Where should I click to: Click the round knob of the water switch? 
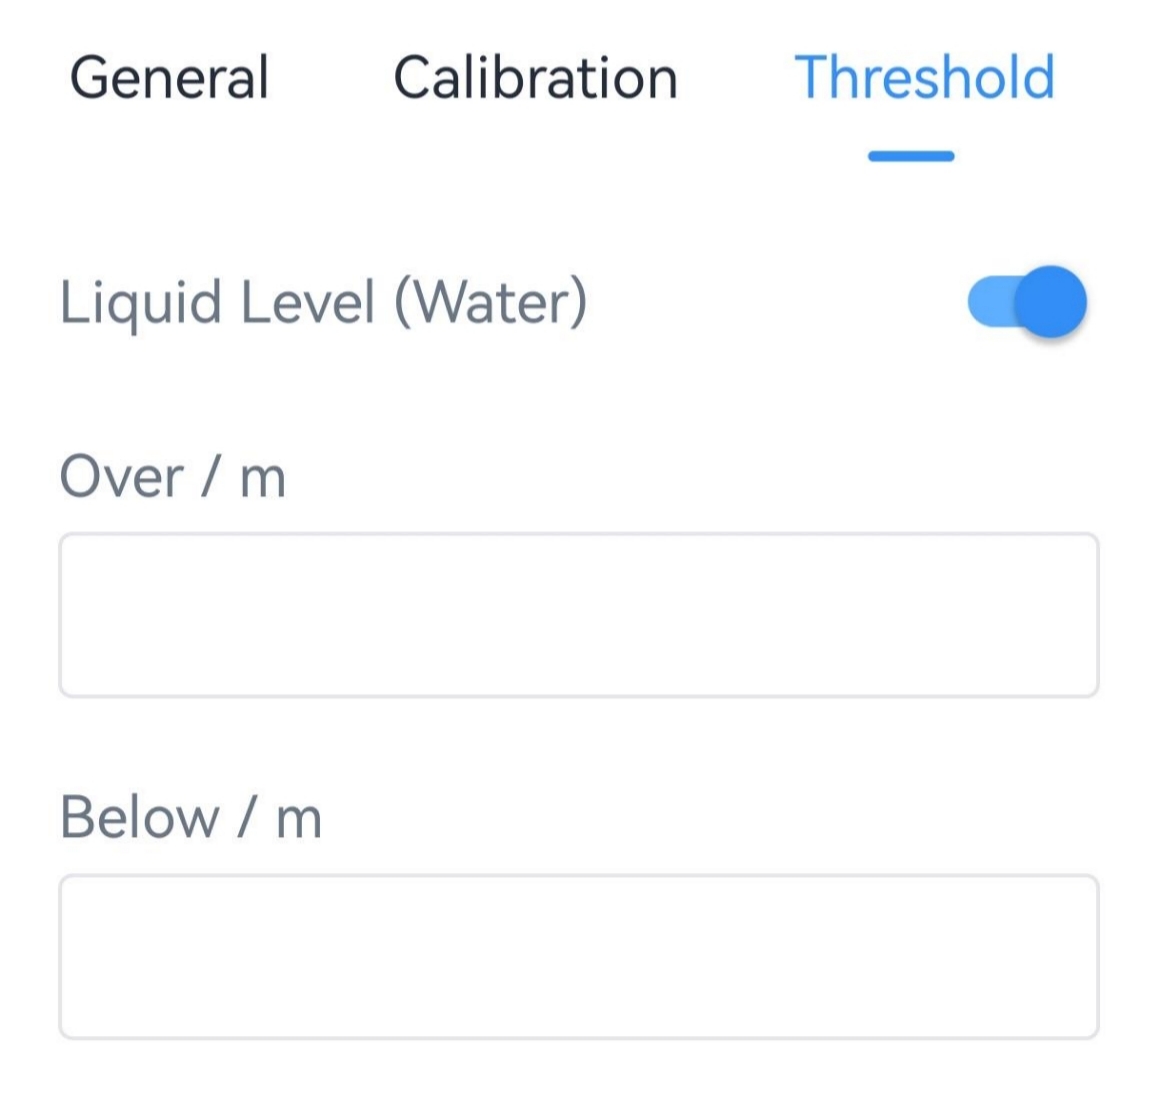click(x=1053, y=301)
